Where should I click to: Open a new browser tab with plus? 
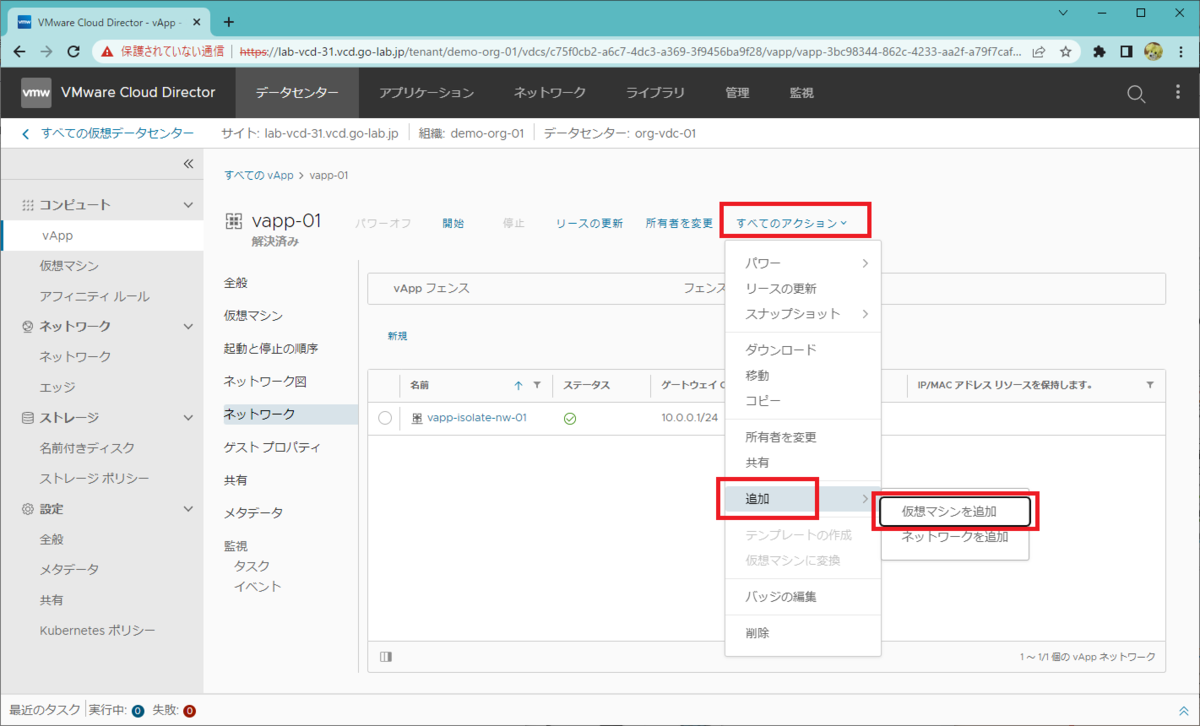point(229,21)
